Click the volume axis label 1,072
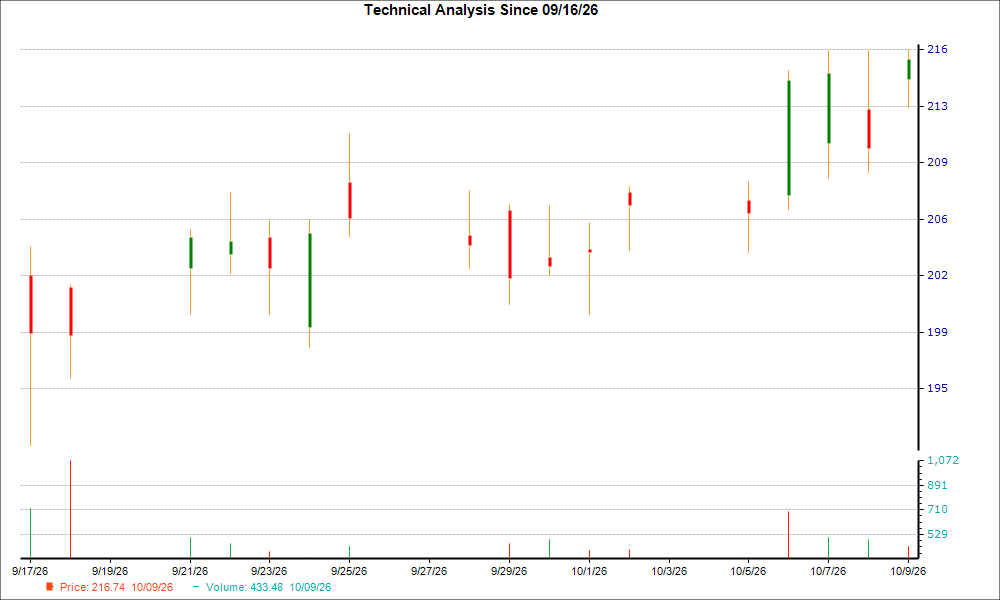Viewport: 1000px width, 600px height. pyautogui.click(x=943, y=460)
